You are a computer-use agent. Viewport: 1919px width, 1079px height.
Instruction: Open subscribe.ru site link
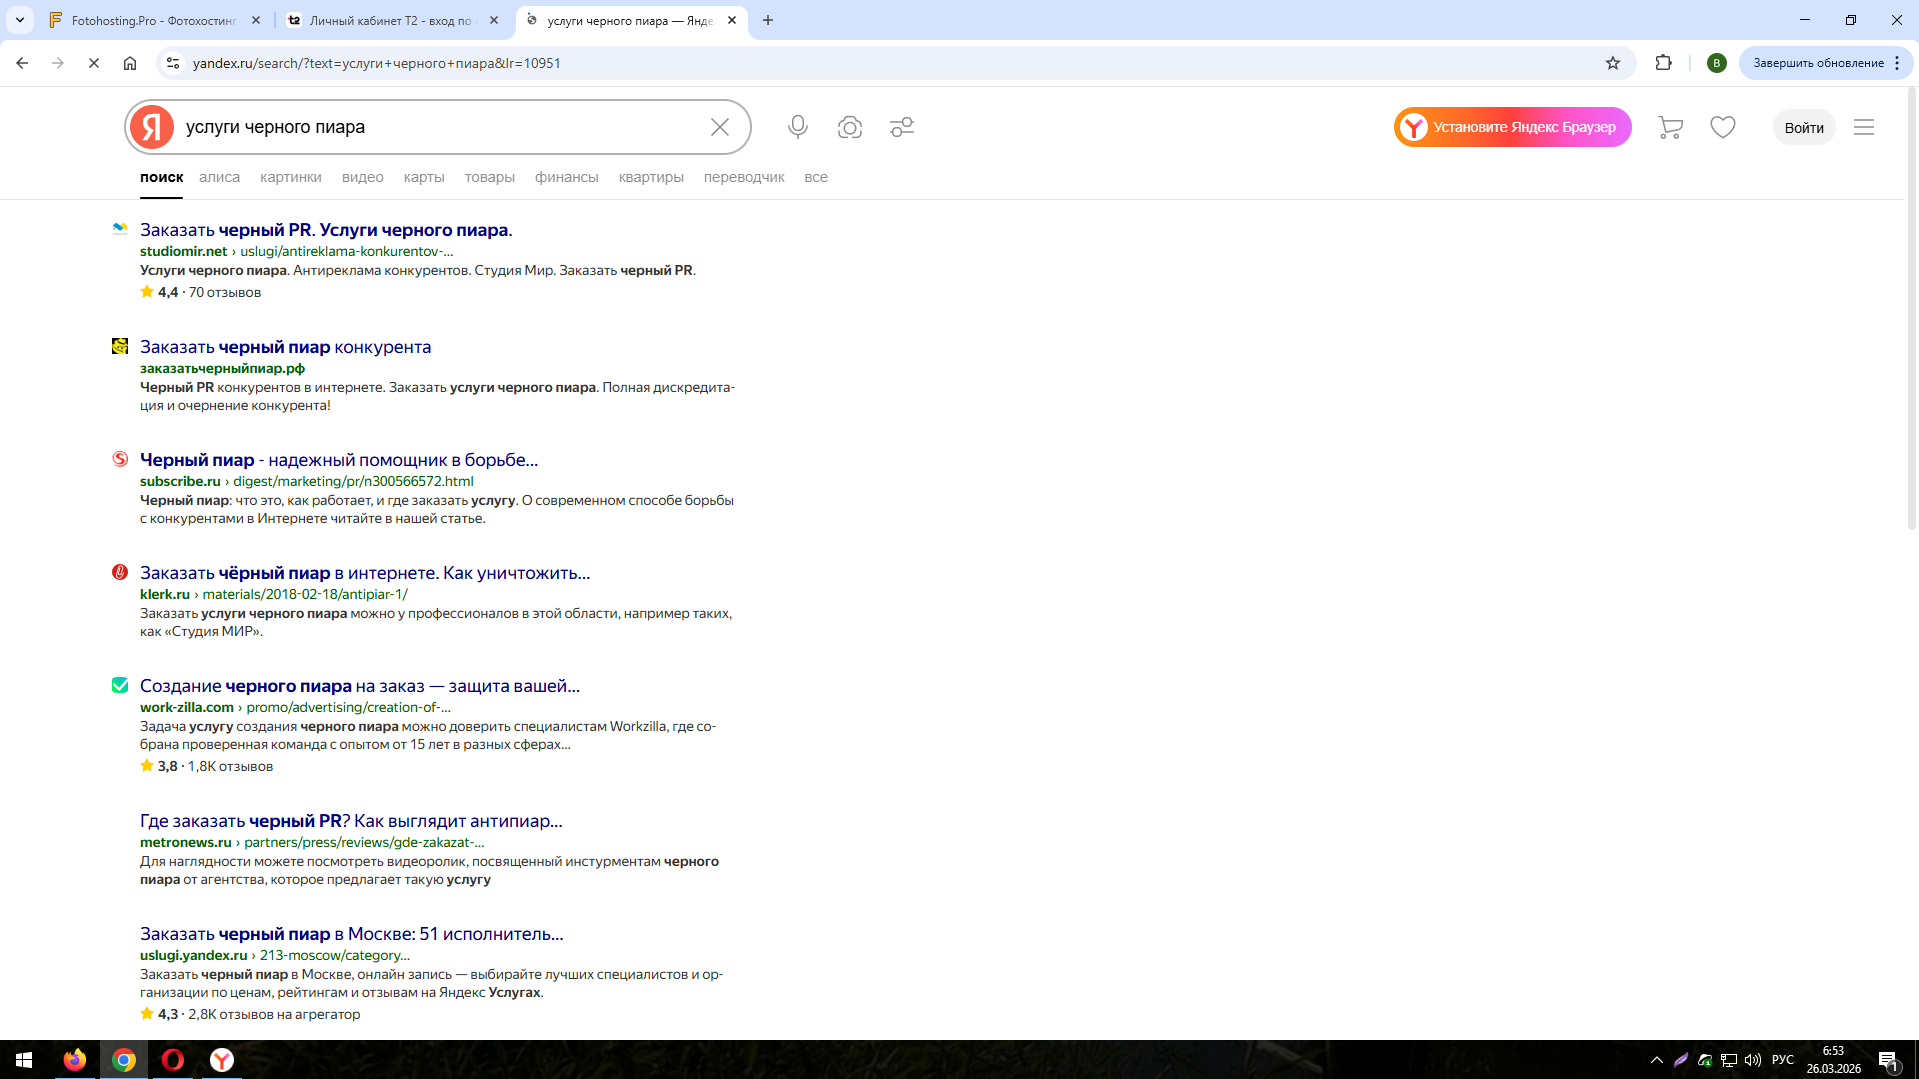click(x=180, y=481)
